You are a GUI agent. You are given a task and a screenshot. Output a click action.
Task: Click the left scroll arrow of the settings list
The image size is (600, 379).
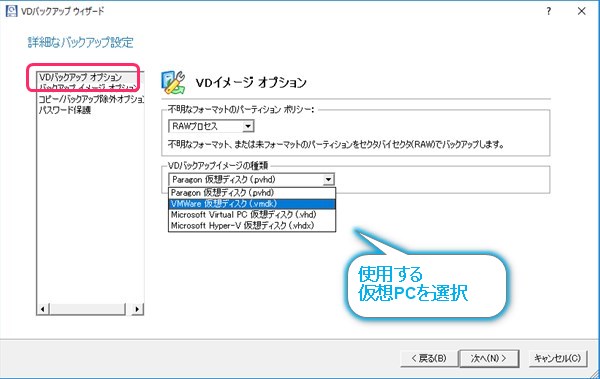[43, 309]
